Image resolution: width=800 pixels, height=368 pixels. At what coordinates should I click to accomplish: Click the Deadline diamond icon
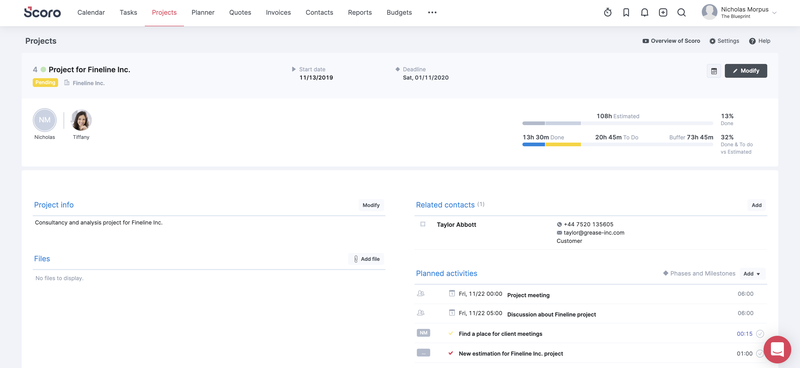pyautogui.click(x=397, y=69)
